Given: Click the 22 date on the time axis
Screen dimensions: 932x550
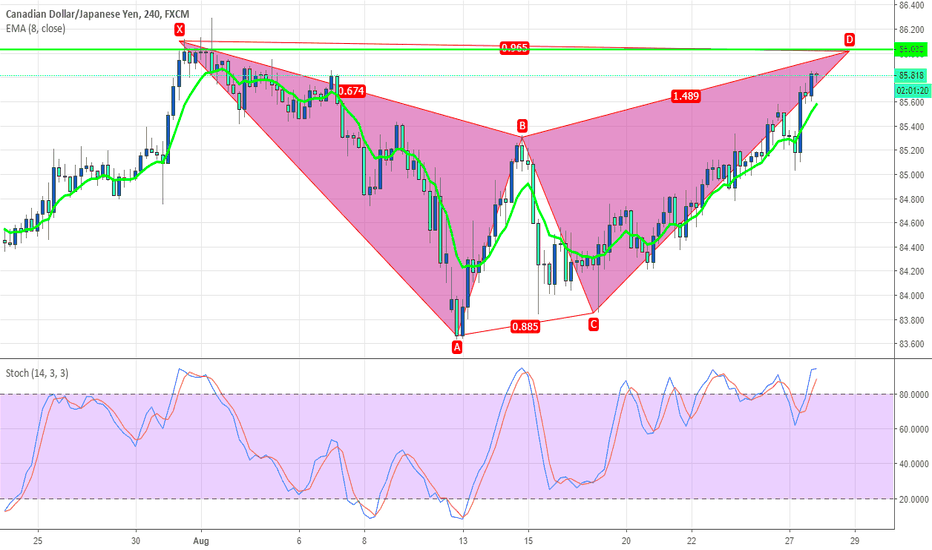Looking at the screenshot, I should tap(691, 540).
